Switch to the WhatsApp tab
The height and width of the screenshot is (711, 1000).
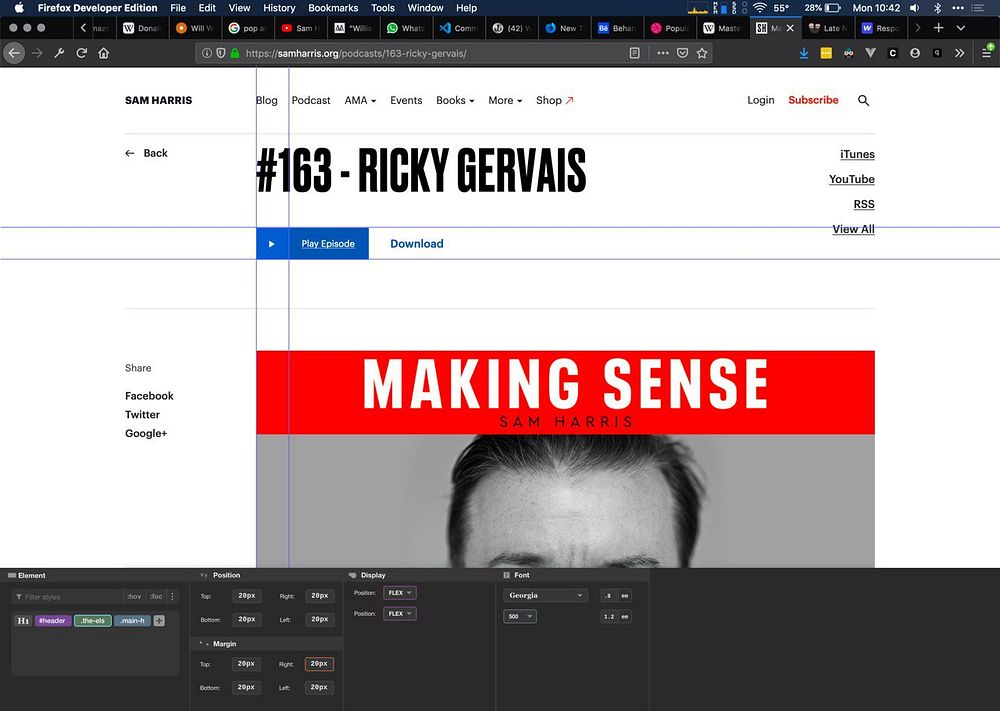pos(406,28)
